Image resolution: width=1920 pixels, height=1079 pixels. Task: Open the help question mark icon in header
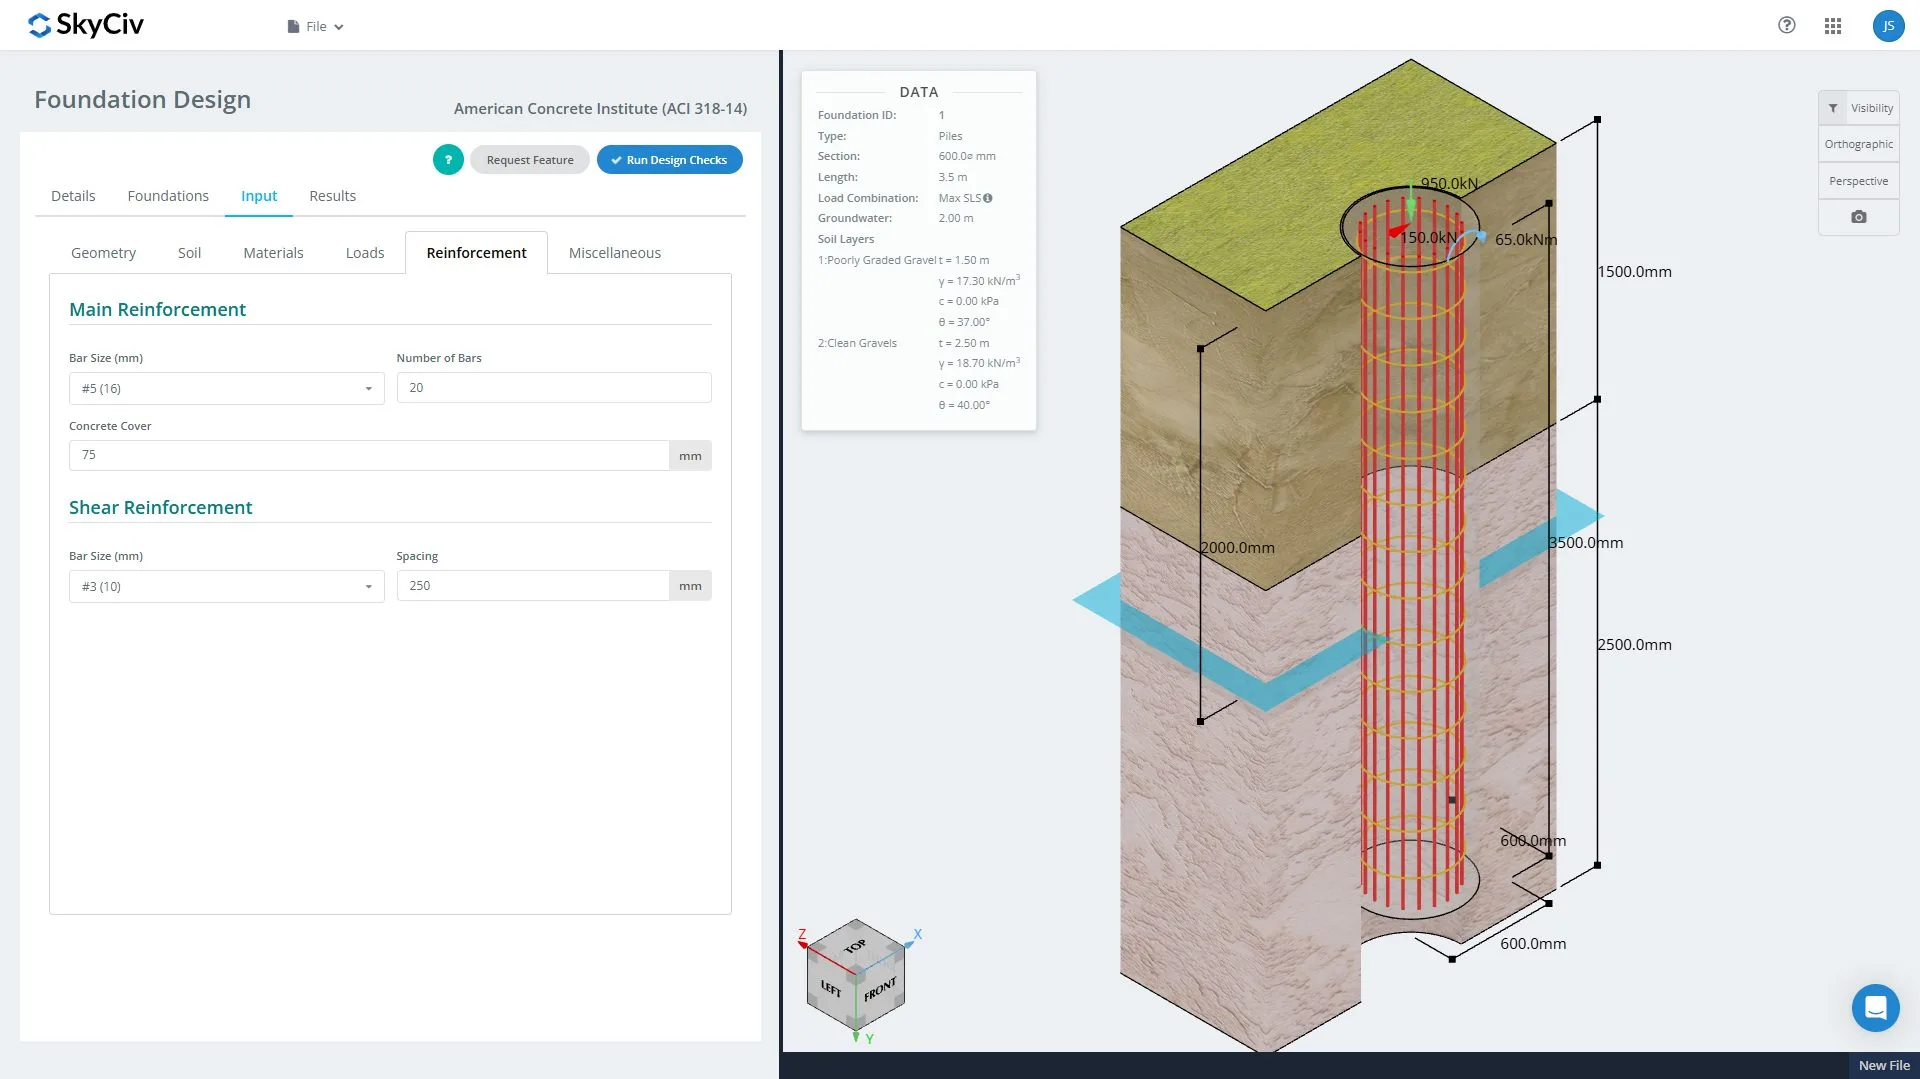pos(1786,26)
